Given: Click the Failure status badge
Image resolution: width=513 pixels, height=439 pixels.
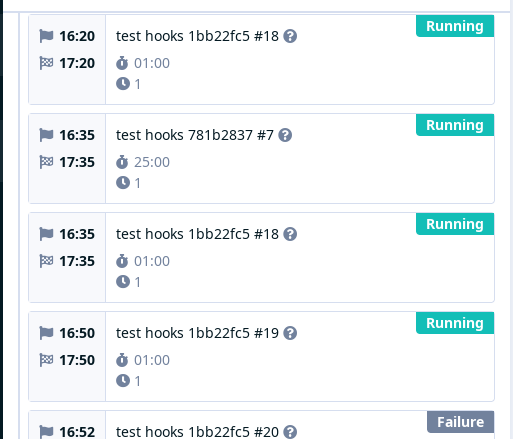Looking at the screenshot, I should point(460,422).
